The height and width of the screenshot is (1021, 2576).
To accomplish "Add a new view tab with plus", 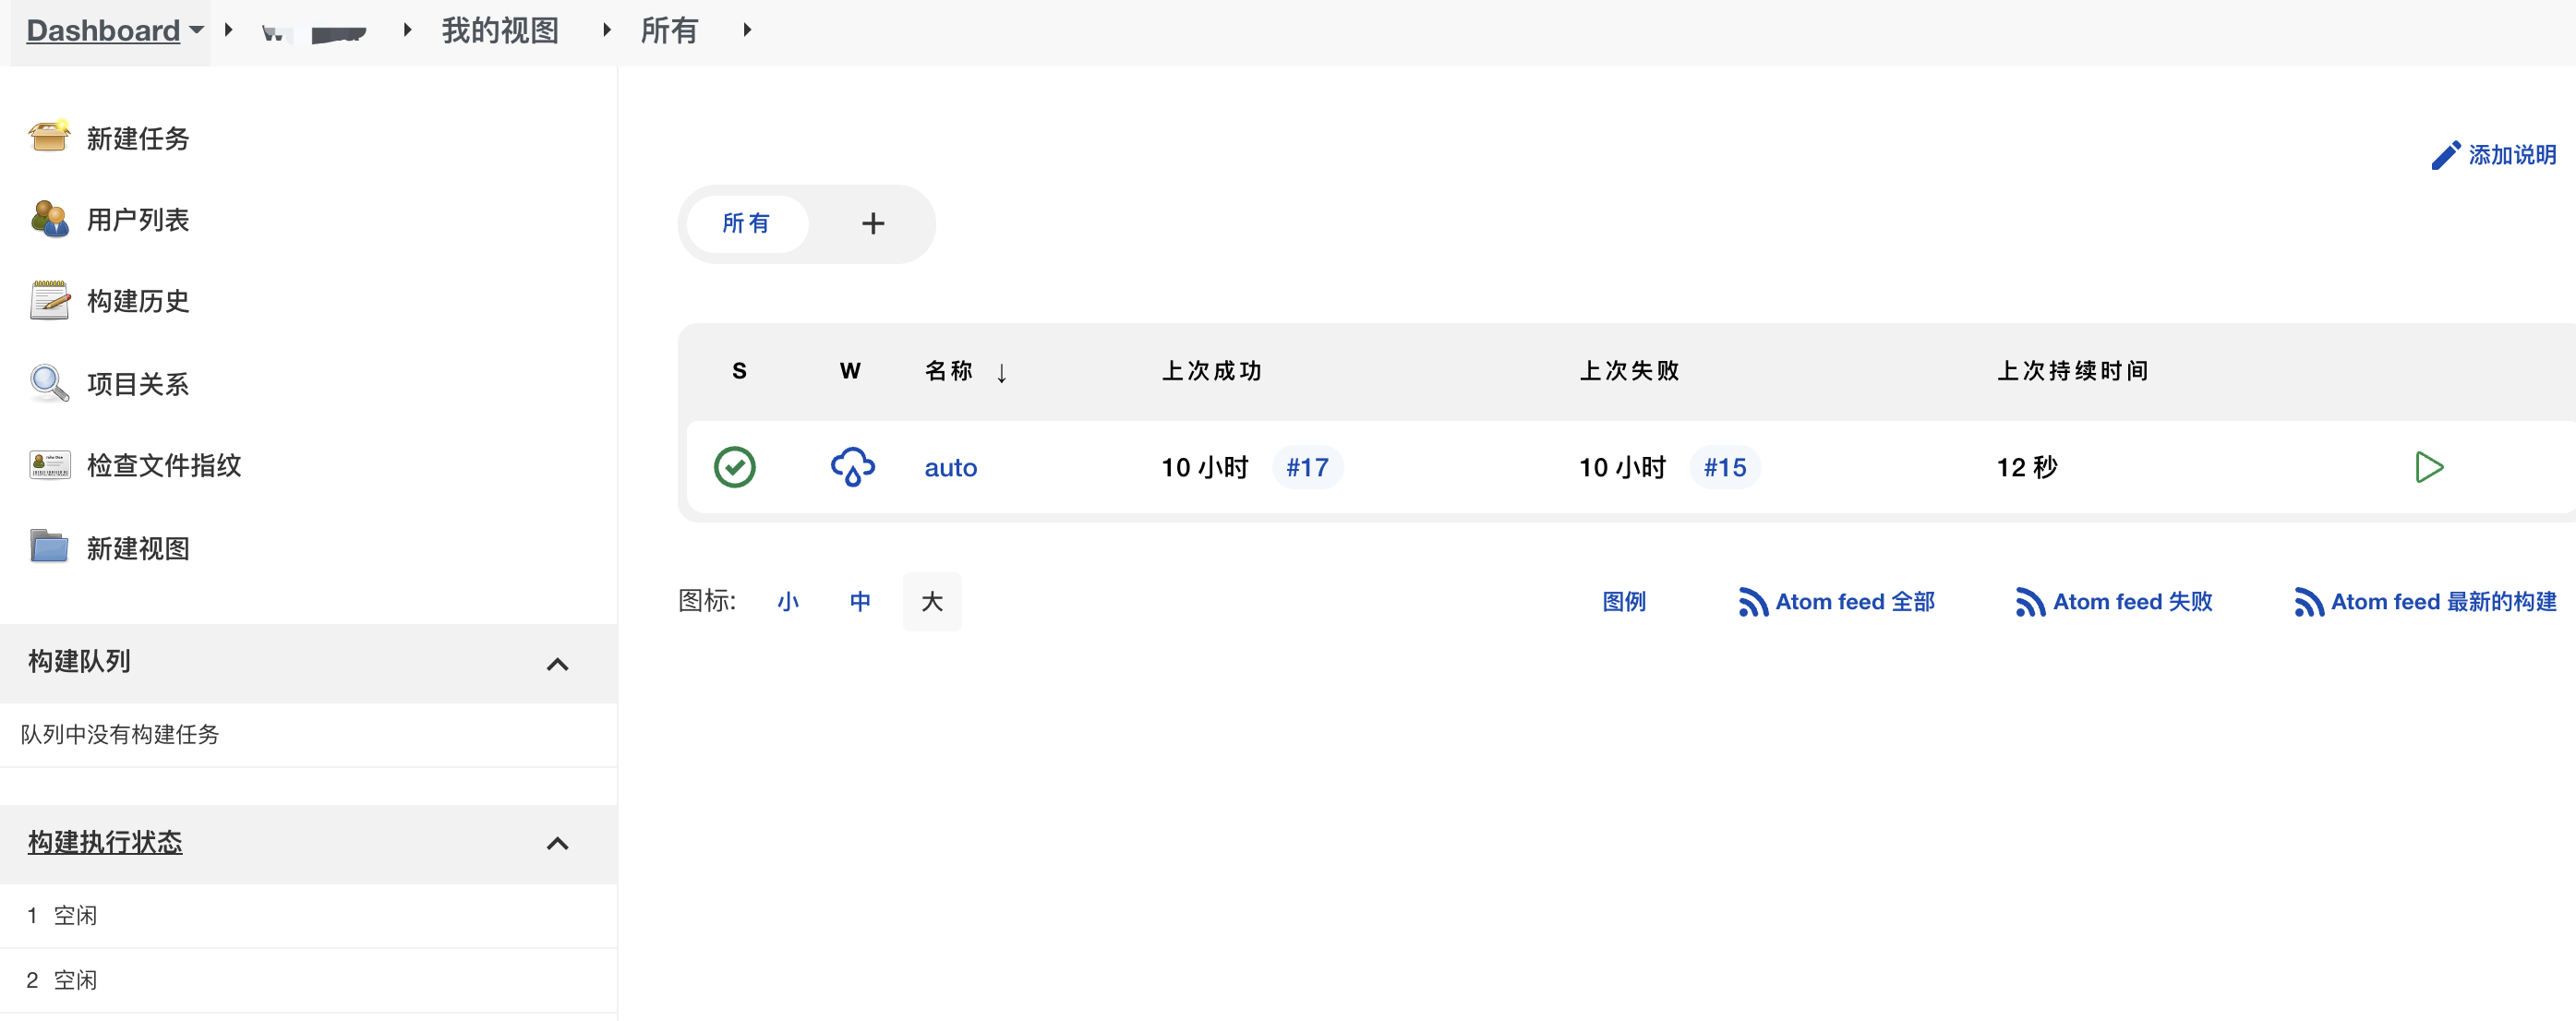I will pyautogui.click(x=872, y=223).
